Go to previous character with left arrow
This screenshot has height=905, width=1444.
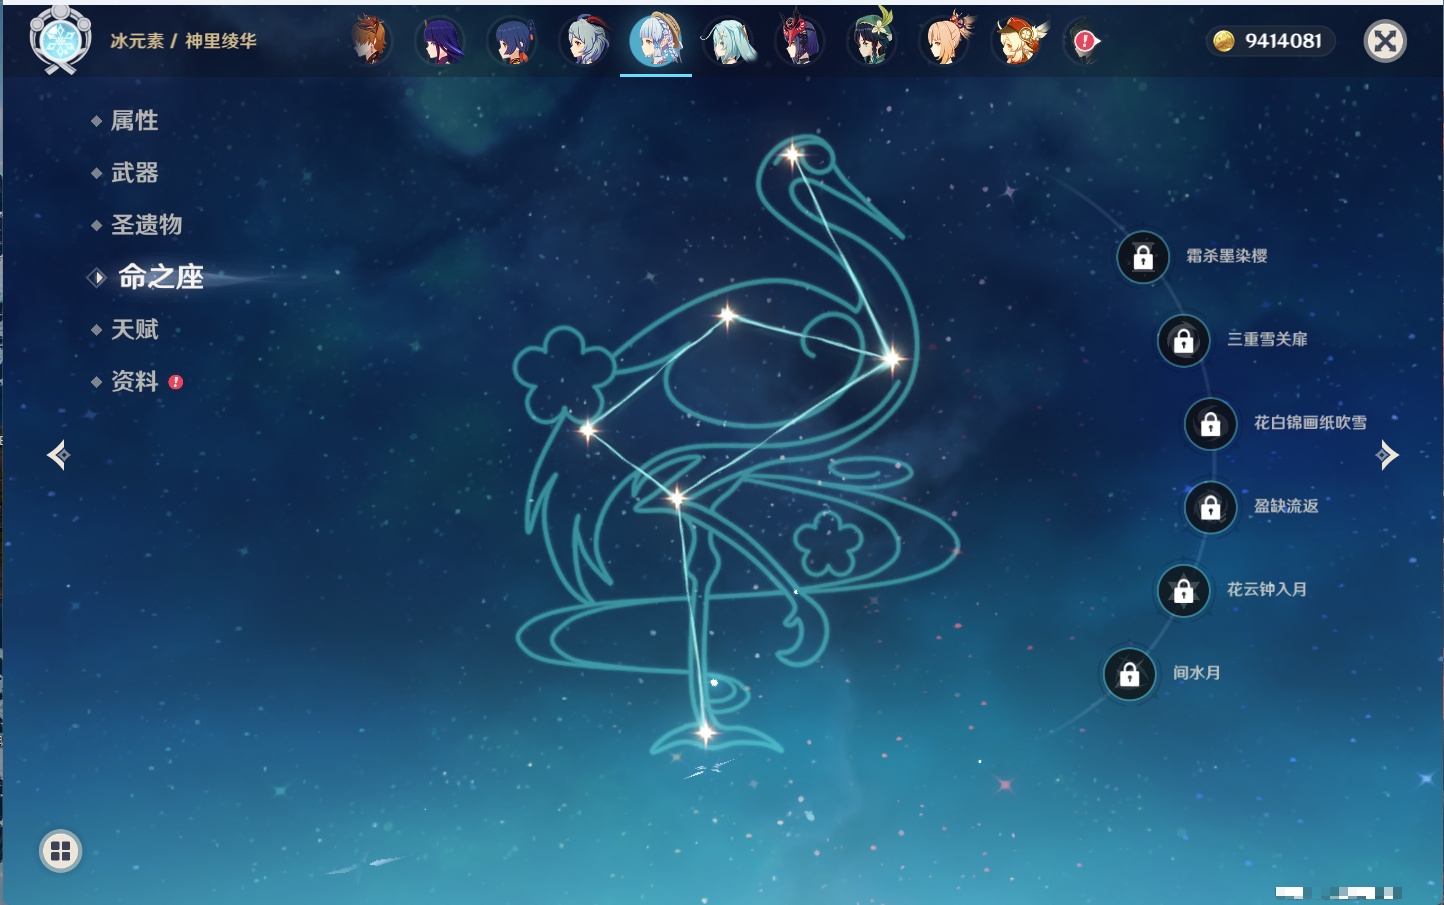click(58, 456)
